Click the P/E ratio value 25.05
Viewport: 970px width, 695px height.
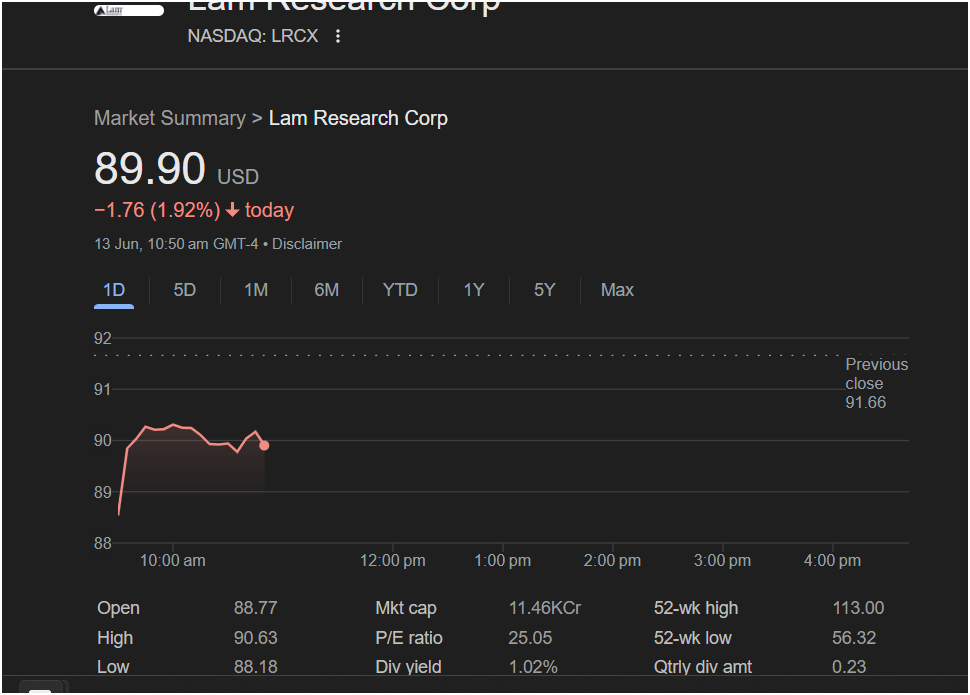pos(530,637)
